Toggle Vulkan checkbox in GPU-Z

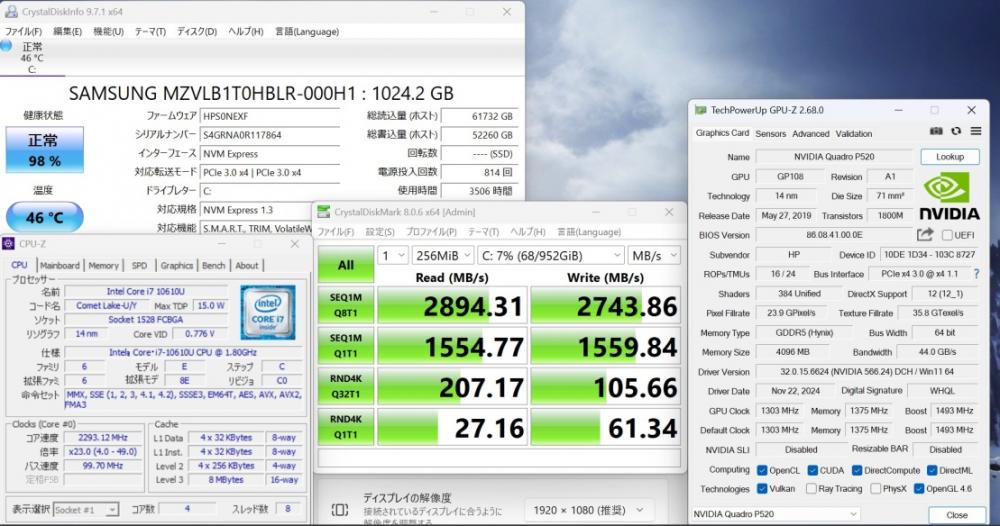[761, 489]
